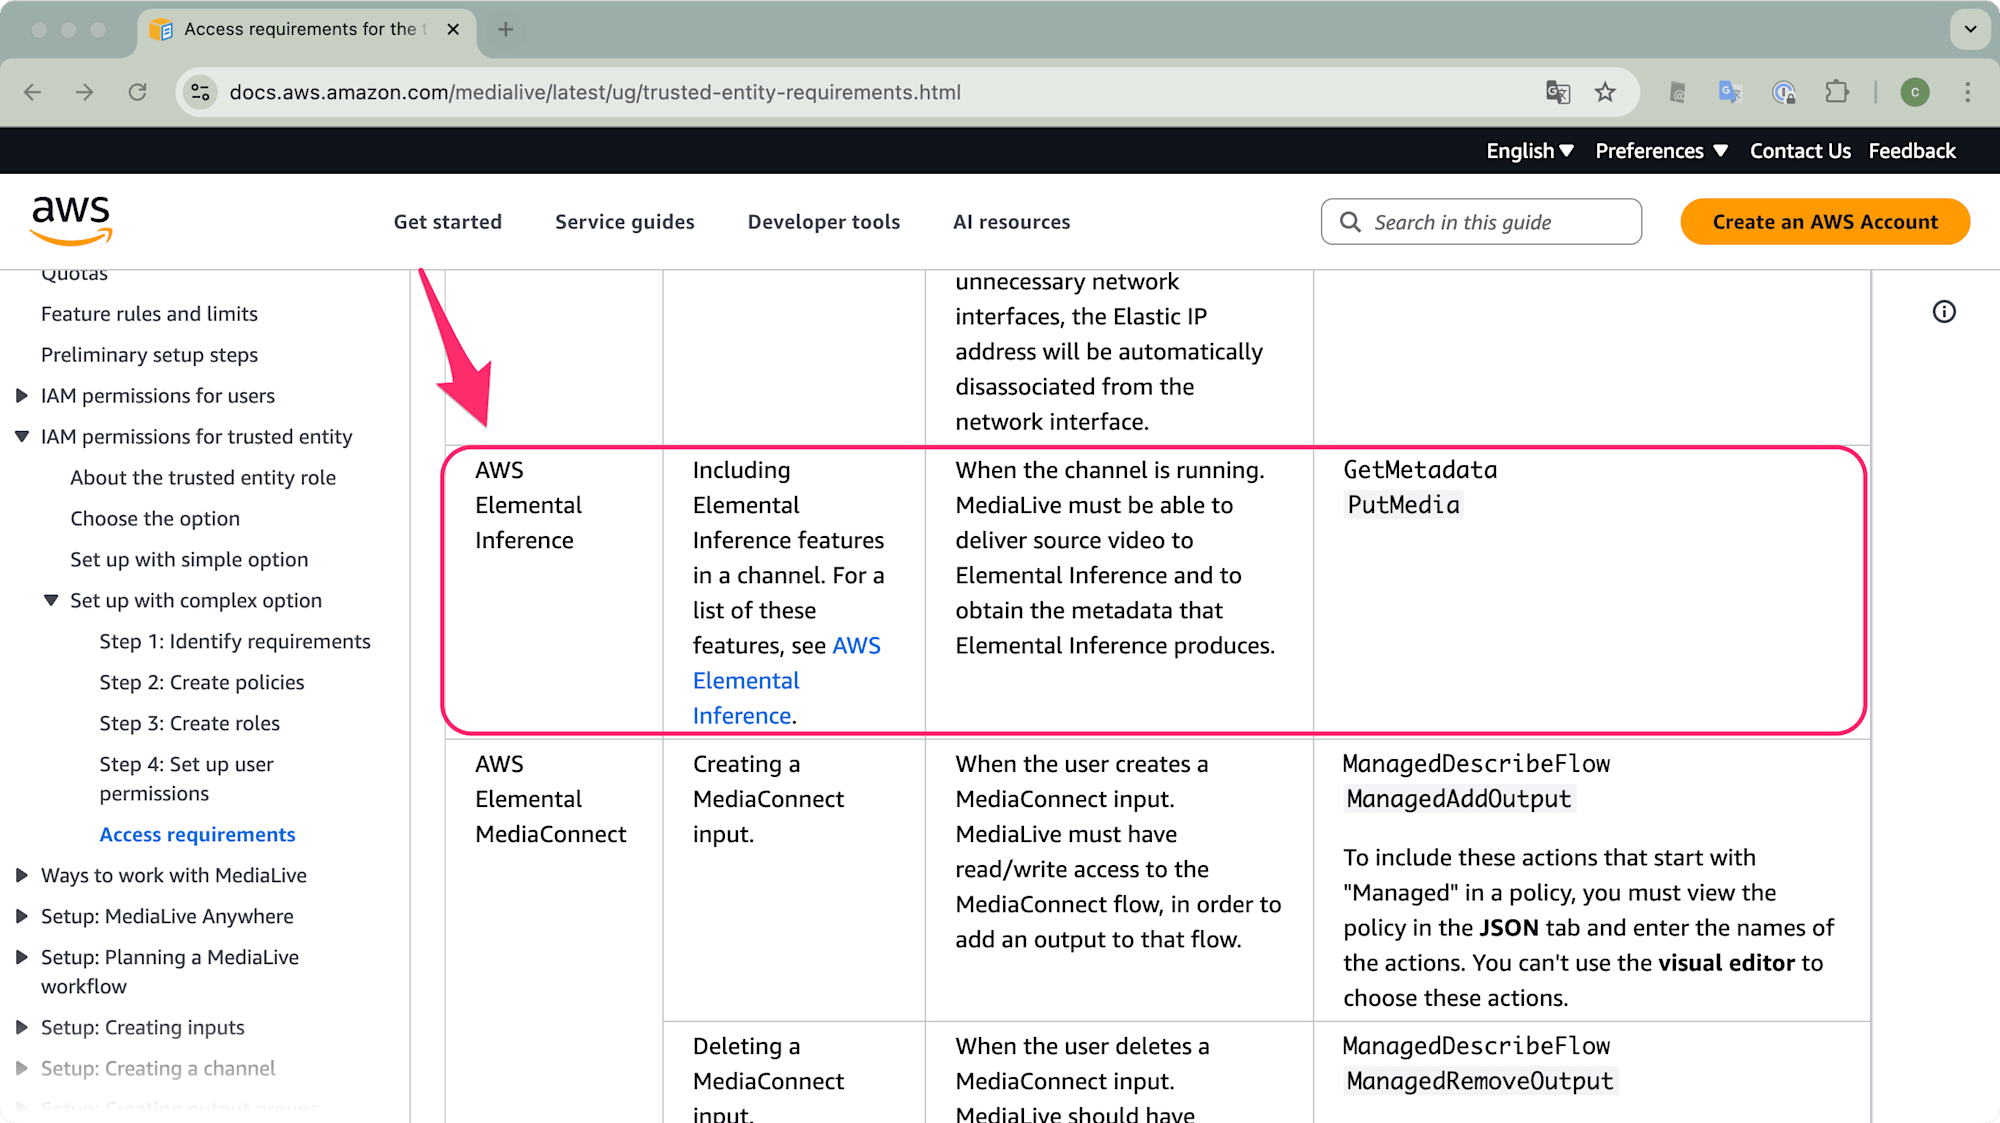
Task: Reload the page
Action: 138,92
